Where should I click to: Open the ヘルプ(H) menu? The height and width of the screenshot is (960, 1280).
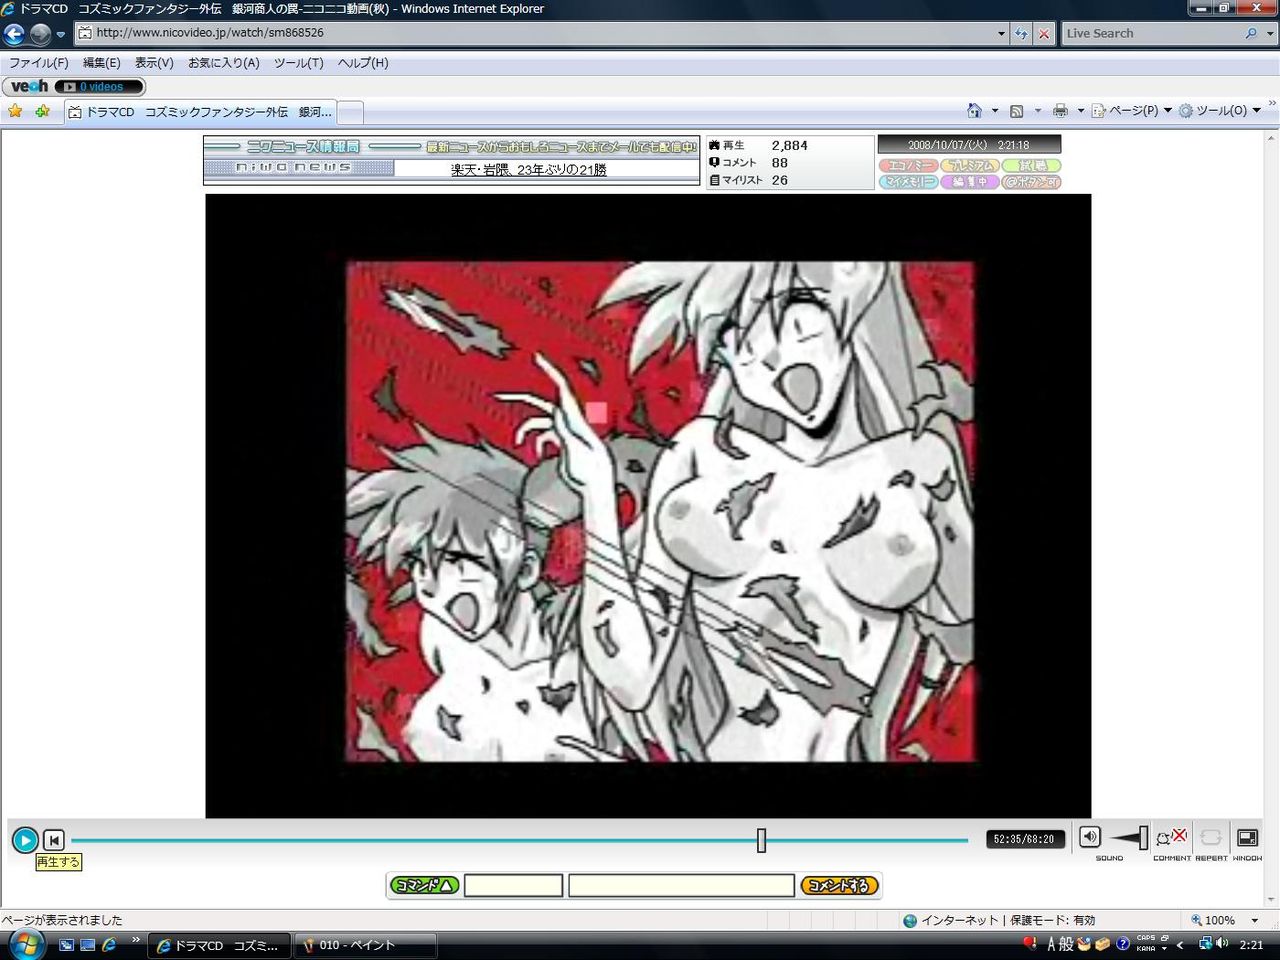(363, 63)
